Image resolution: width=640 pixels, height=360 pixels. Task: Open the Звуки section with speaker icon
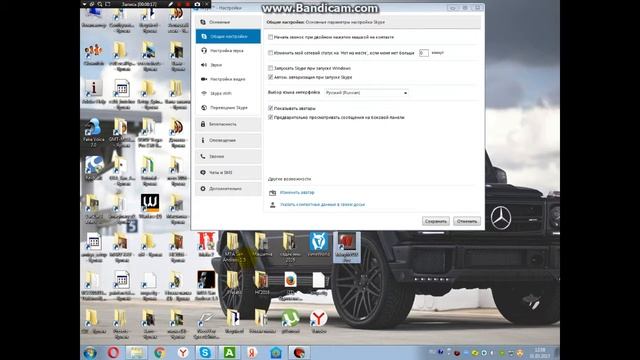(x=228, y=65)
